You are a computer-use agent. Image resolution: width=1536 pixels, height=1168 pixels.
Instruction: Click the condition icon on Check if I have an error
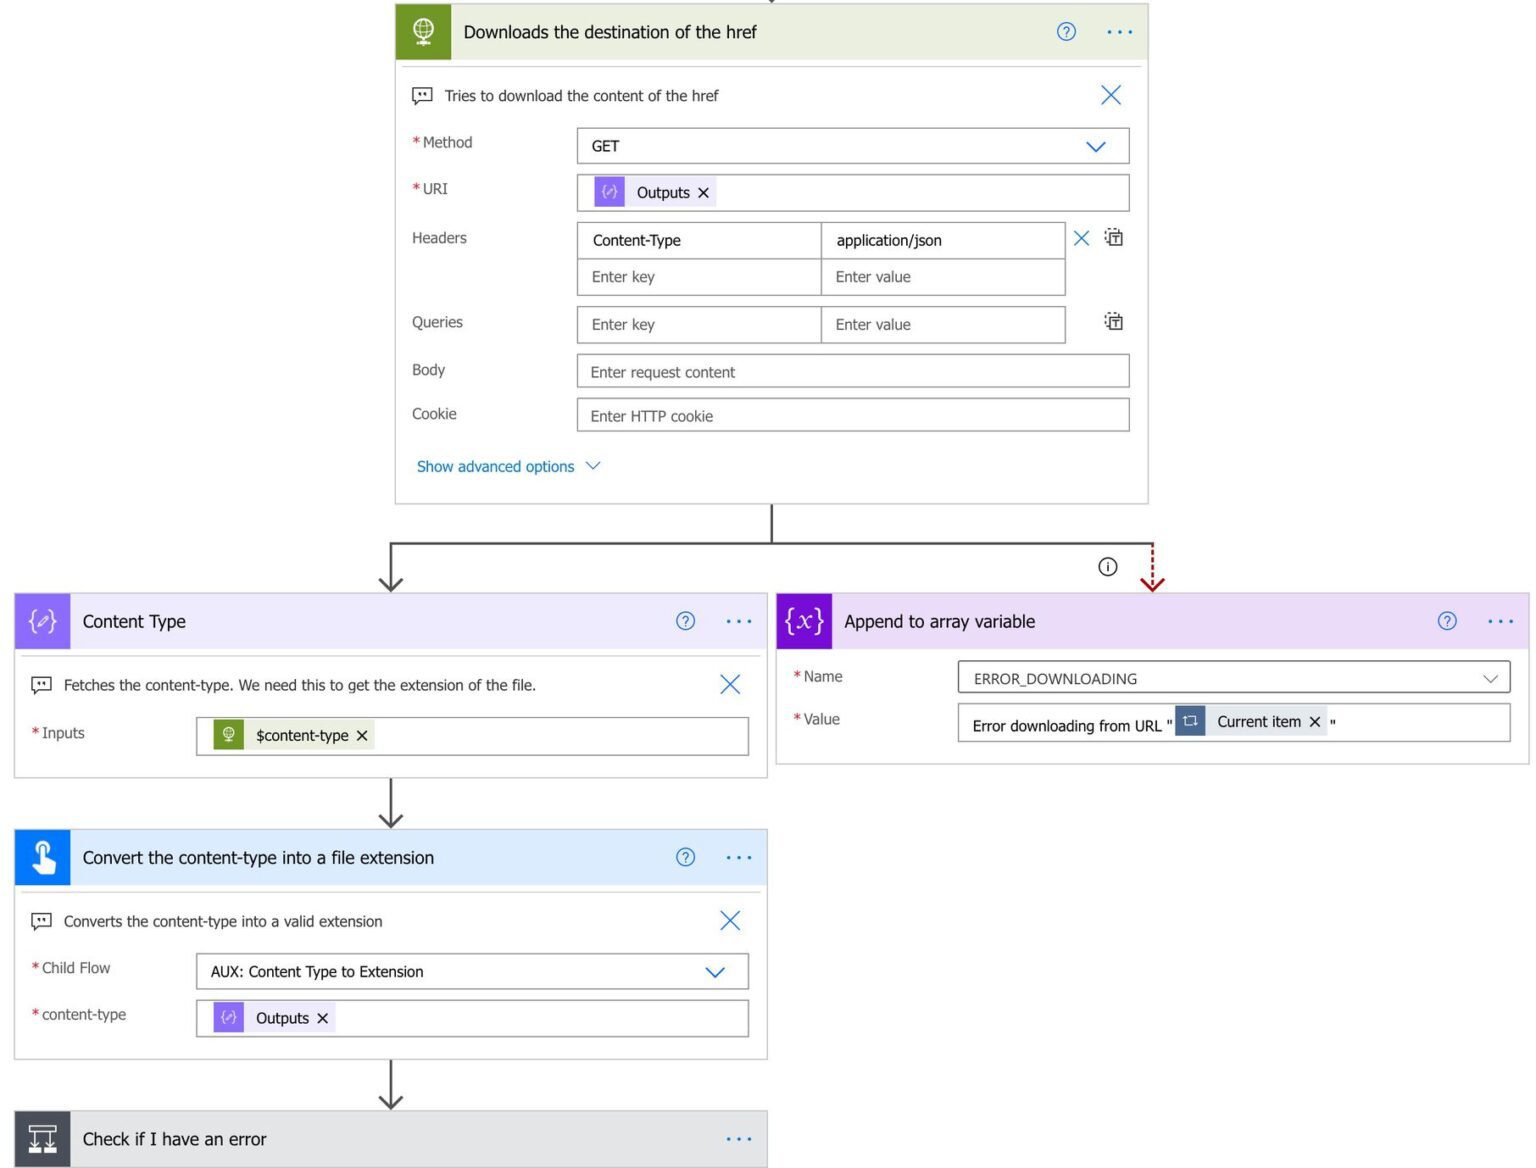coord(42,1138)
